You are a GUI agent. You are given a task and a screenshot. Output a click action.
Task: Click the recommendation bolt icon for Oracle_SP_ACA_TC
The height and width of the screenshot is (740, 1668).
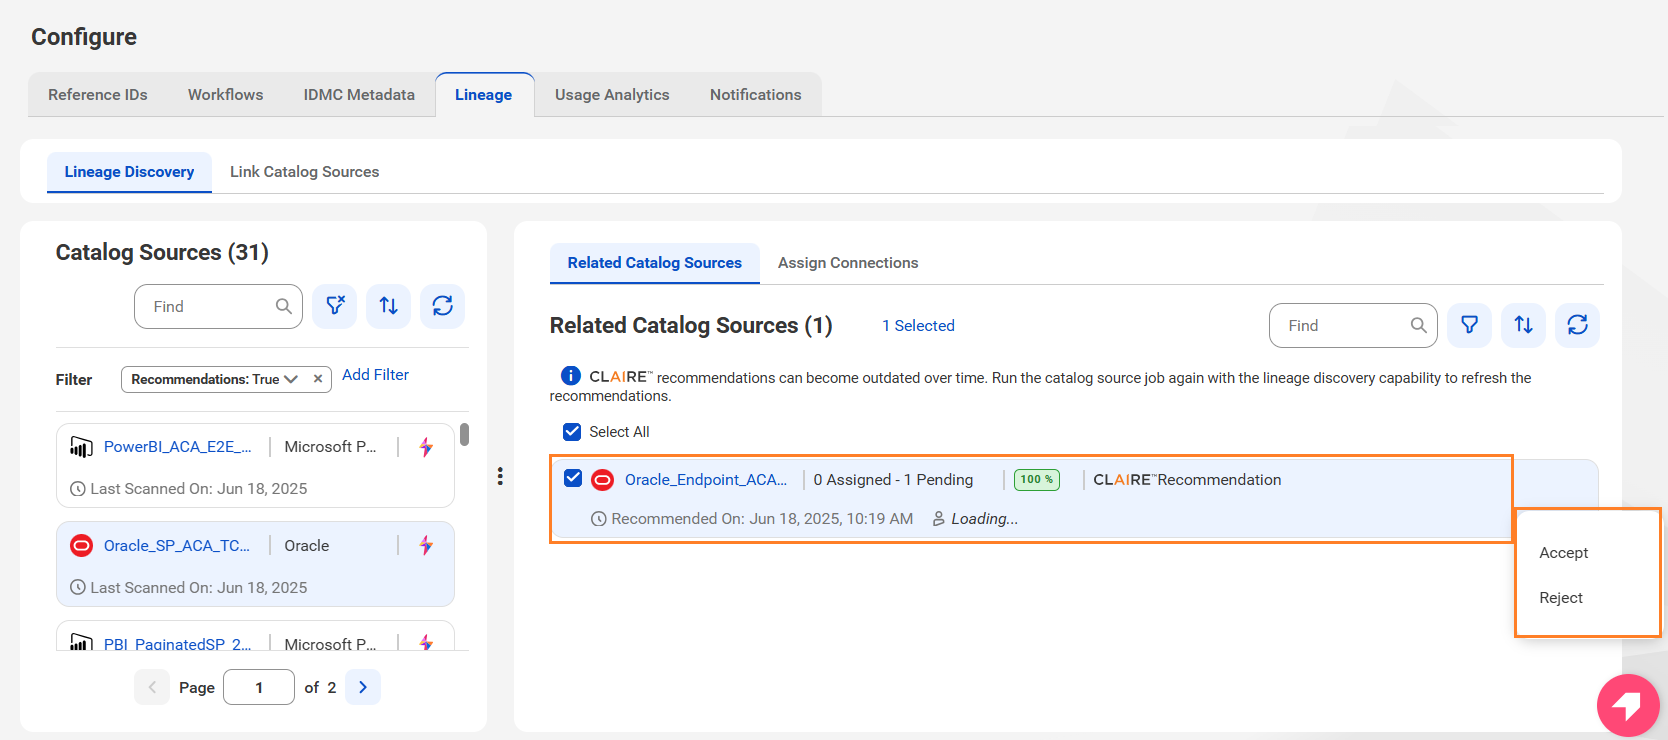[426, 546]
